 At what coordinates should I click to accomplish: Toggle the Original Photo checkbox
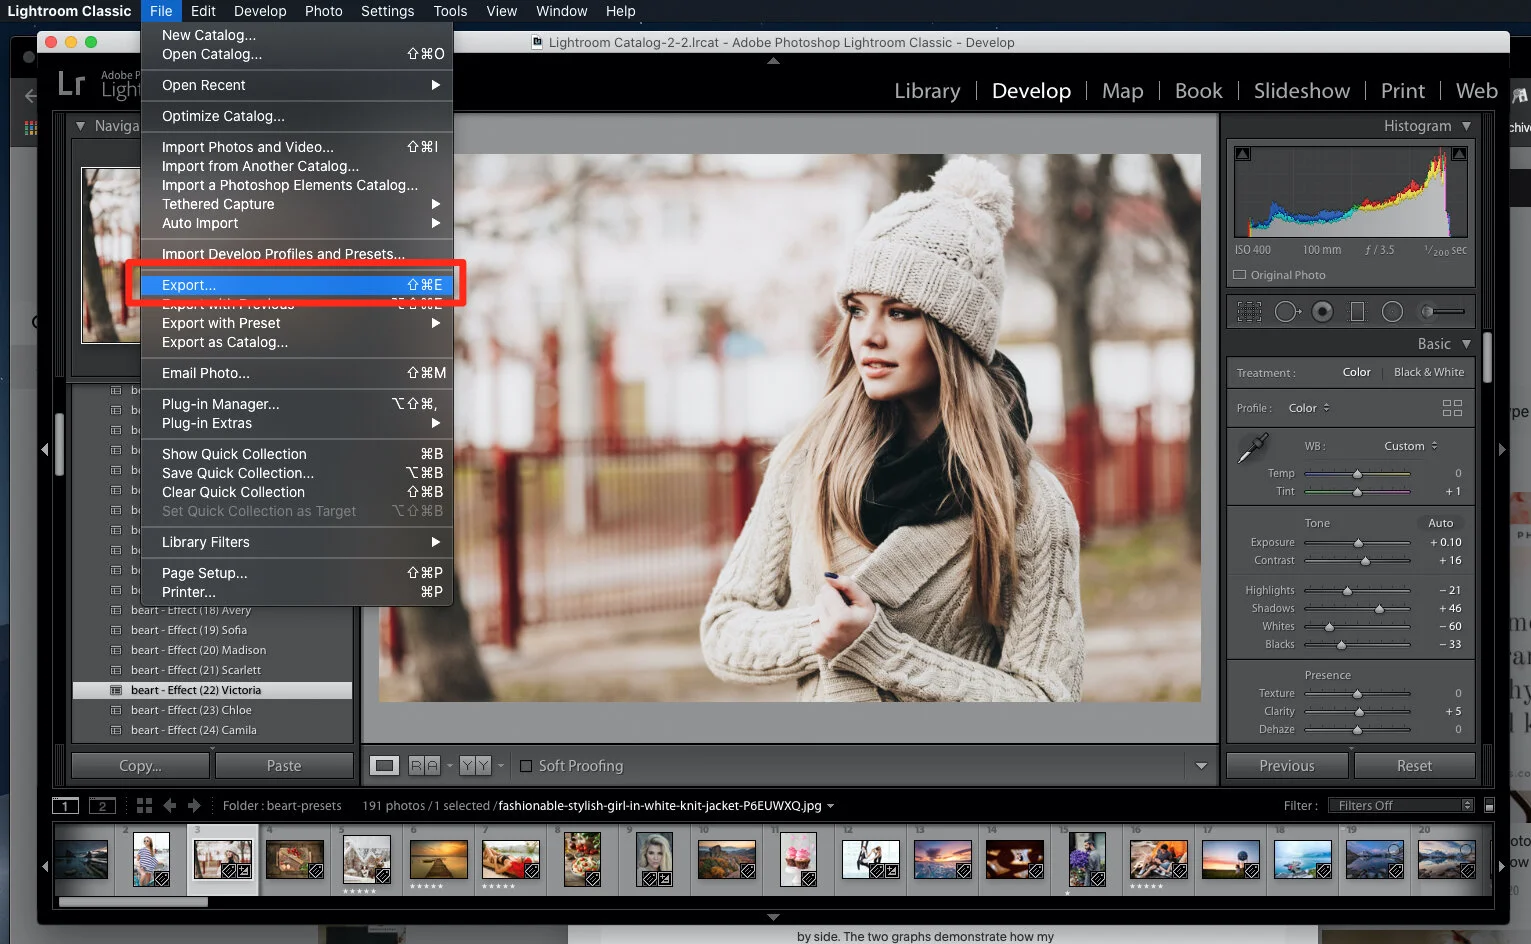click(x=1240, y=275)
